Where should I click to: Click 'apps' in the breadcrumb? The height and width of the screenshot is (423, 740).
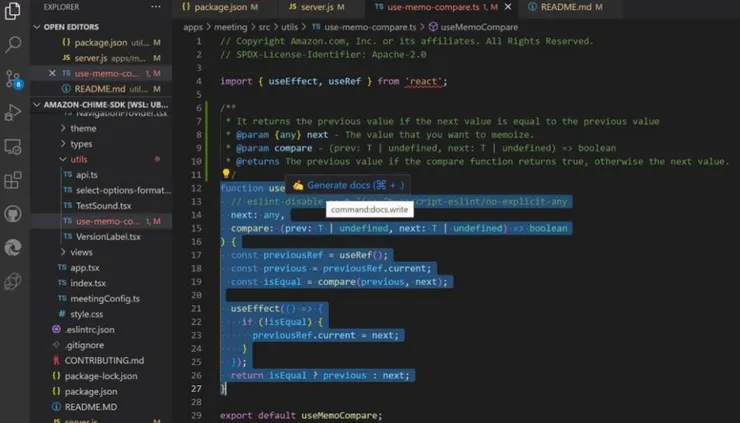click(x=193, y=27)
